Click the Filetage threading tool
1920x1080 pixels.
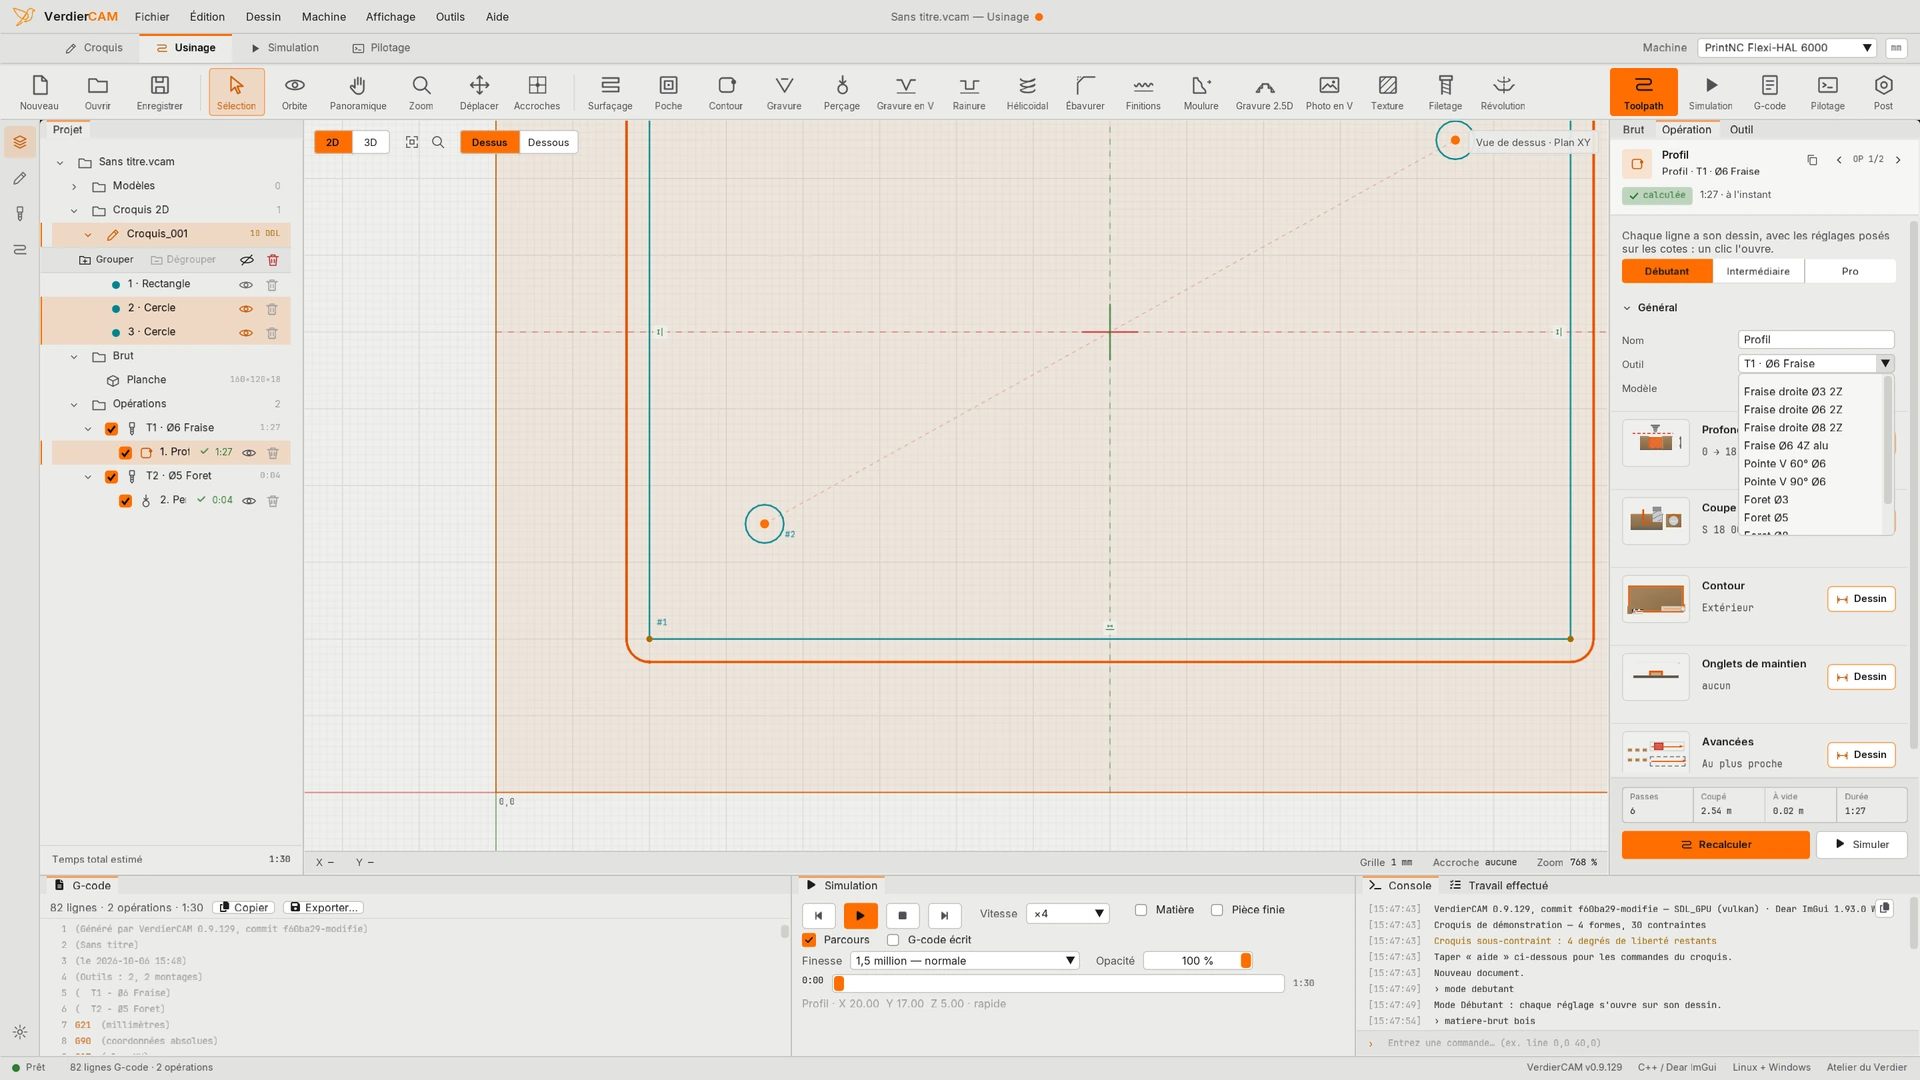(x=1445, y=92)
